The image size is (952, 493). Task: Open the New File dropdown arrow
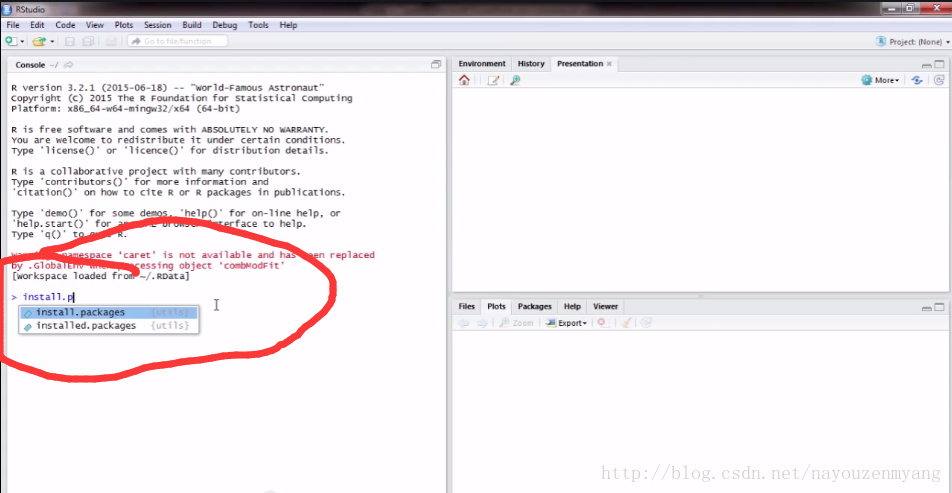(22, 42)
